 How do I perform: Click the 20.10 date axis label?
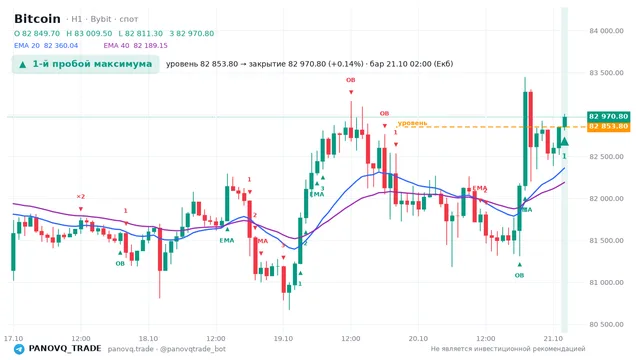pyautogui.click(x=418, y=339)
